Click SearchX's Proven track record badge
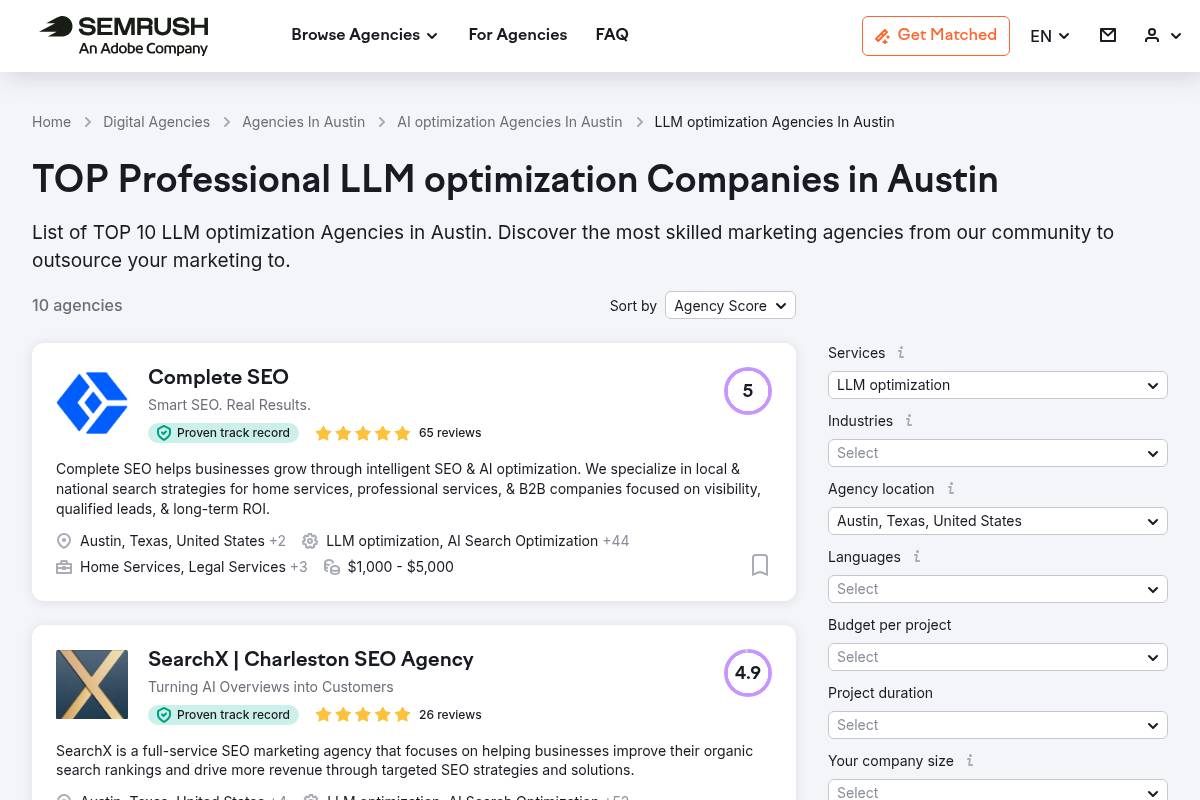Viewport: 1200px width, 800px height. pyautogui.click(x=223, y=715)
